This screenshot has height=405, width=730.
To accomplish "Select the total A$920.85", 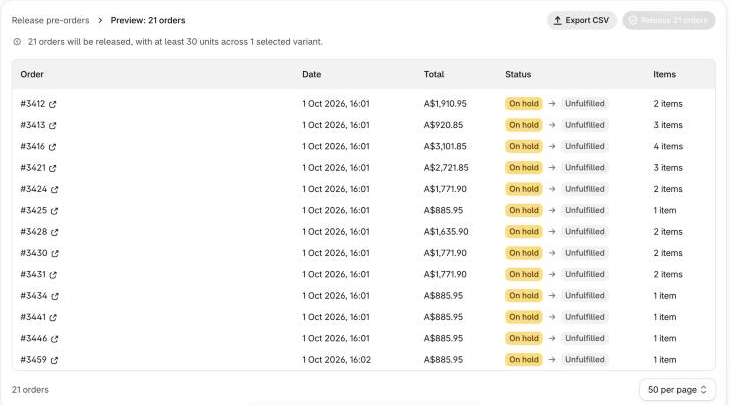I will [443, 125].
